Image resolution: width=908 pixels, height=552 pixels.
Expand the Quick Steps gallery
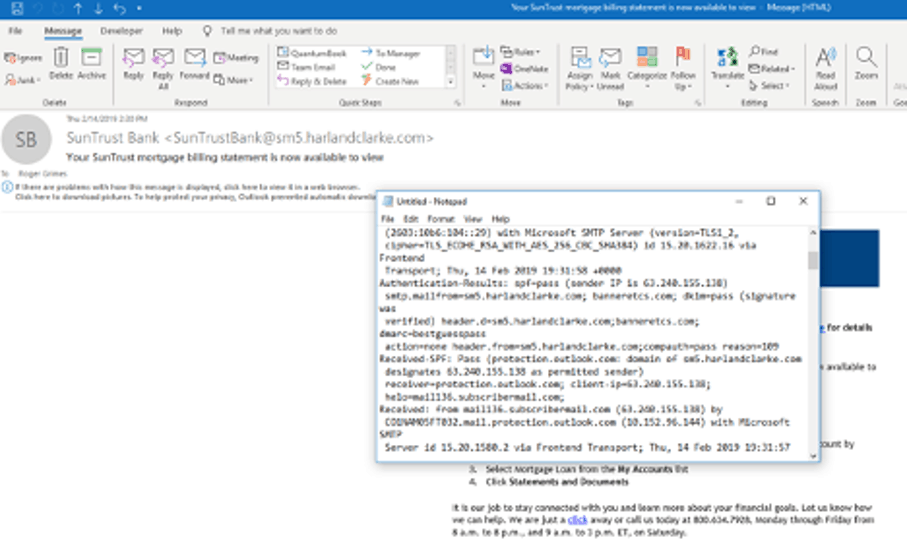(451, 82)
